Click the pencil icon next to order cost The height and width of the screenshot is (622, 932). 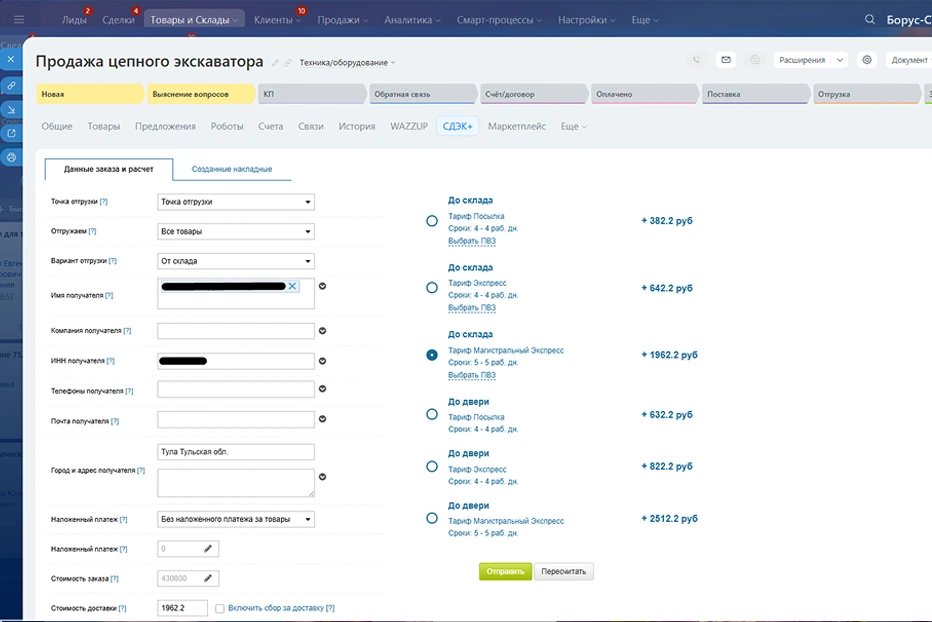click(x=208, y=578)
